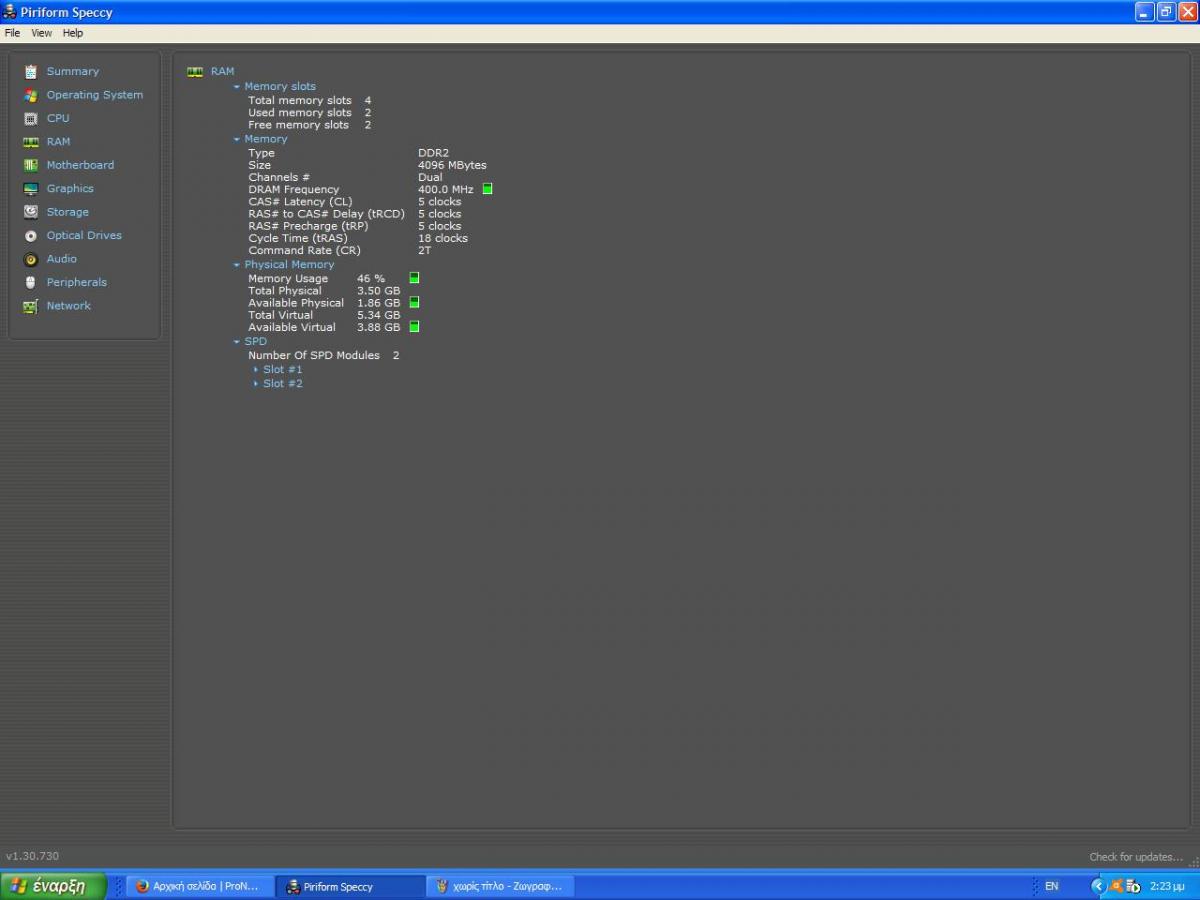Viewport: 1200px width, 900px height.
Task: Click the Summary sidebar icon
Action: 30,72
